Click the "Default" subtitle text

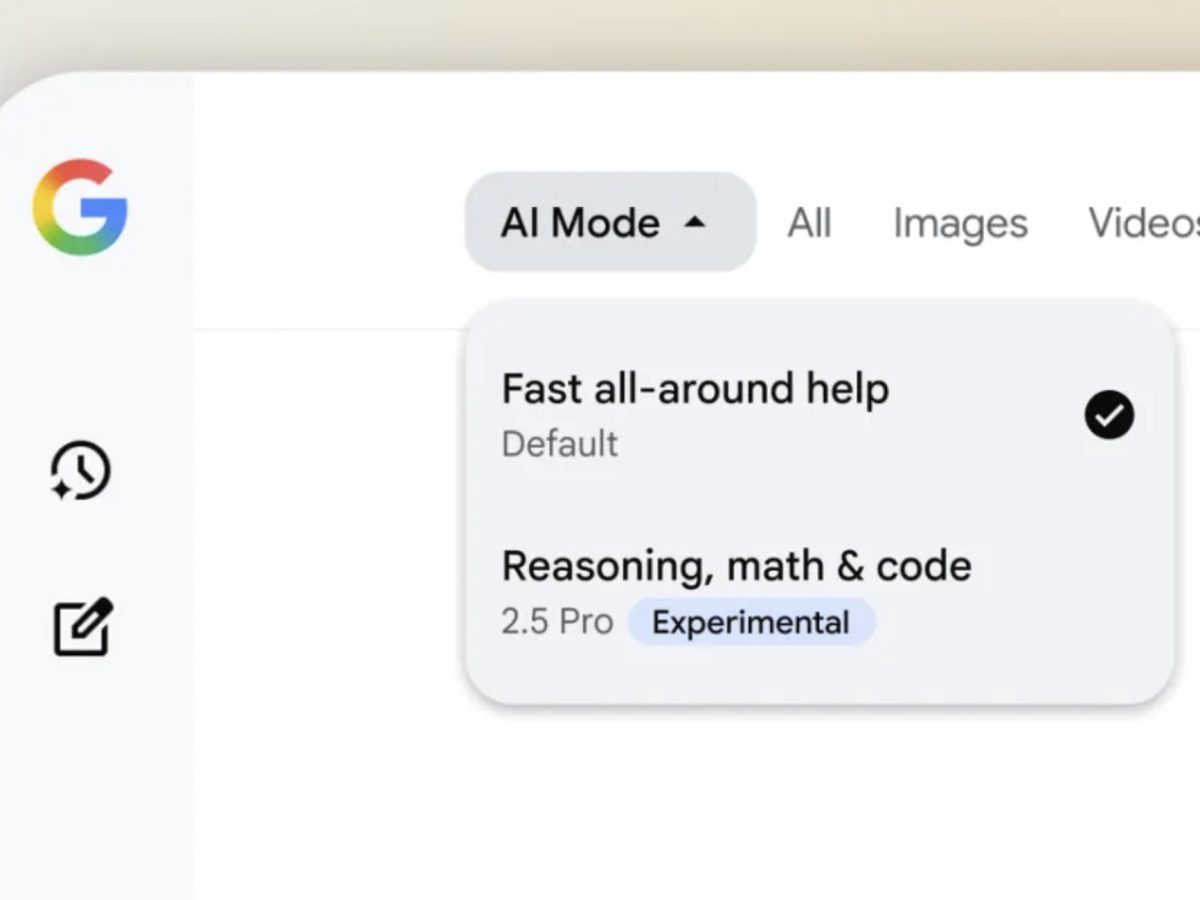click(560, 443)
